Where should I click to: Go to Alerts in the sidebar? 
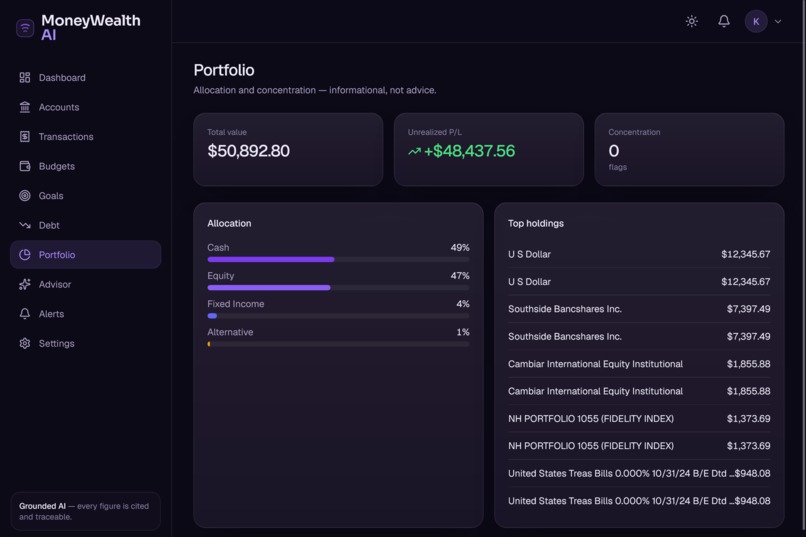point(85,313)
